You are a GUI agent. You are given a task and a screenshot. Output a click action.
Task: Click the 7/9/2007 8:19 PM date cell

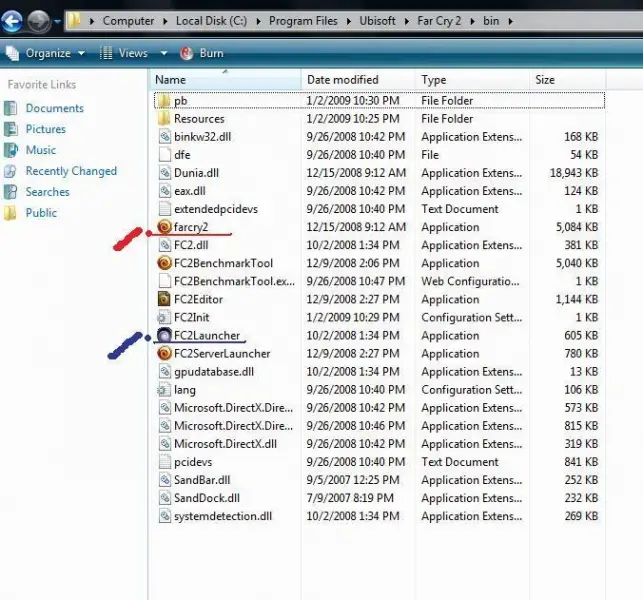point(350,498)
